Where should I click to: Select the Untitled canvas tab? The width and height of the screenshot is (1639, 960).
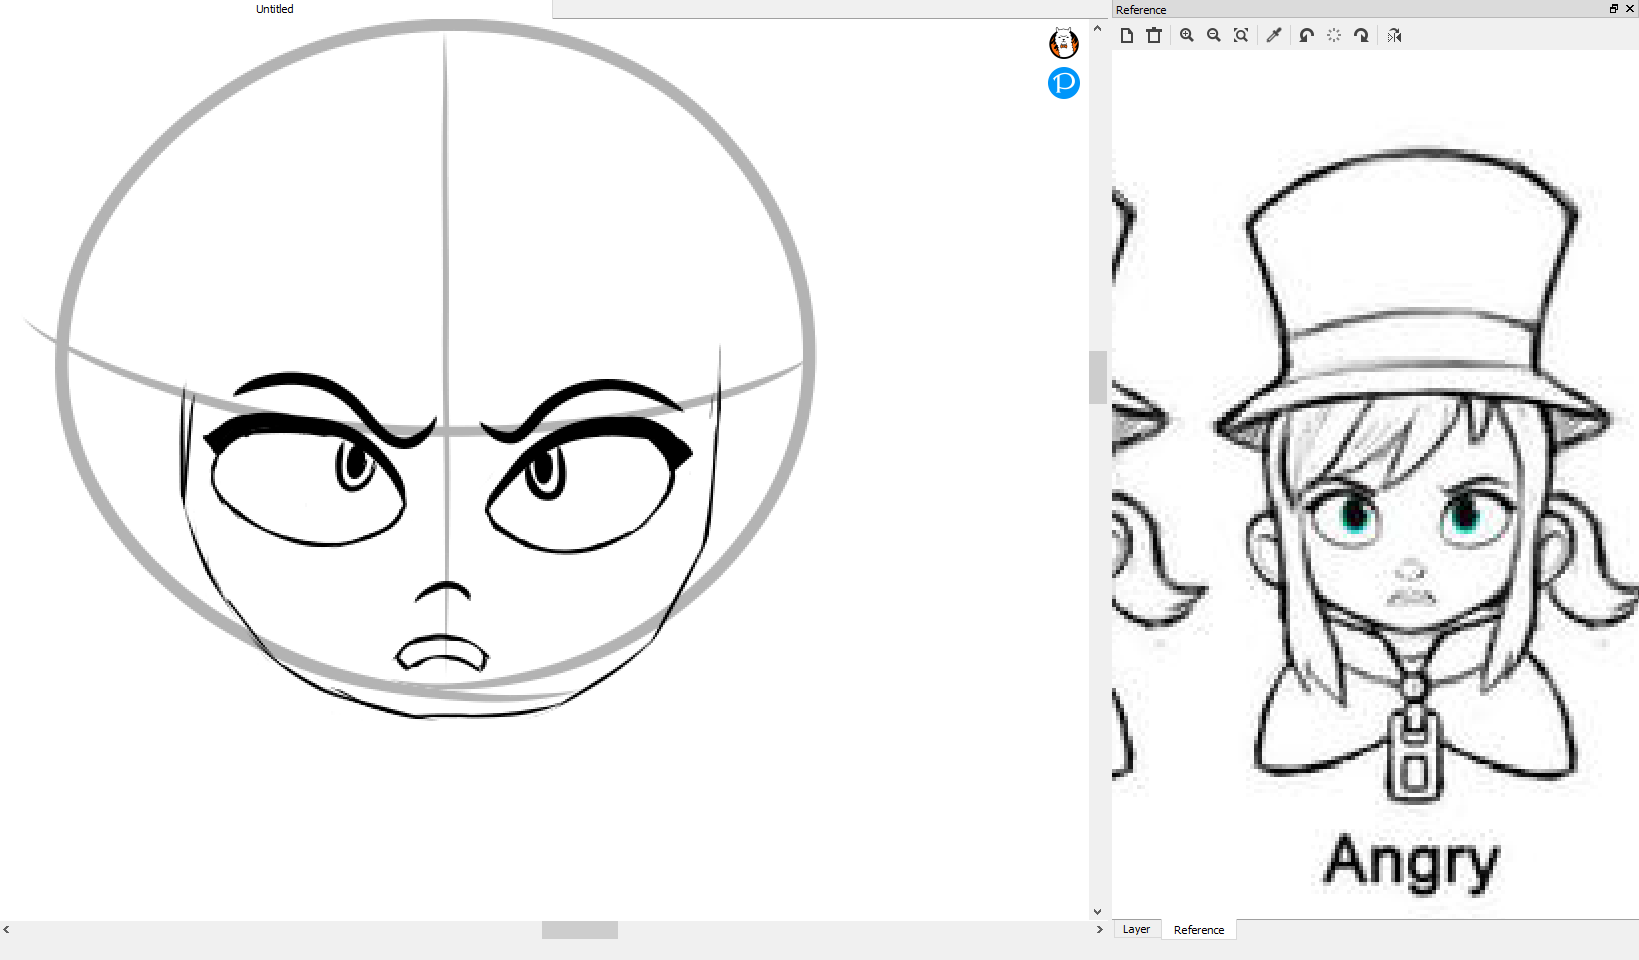tap(275, 9)
